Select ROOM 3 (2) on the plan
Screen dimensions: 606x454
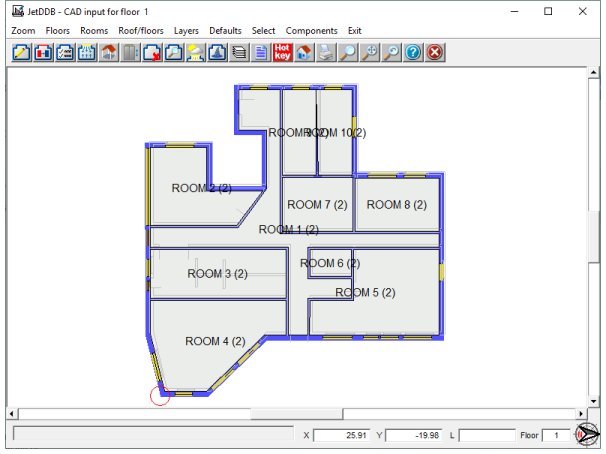pos(218,274)
